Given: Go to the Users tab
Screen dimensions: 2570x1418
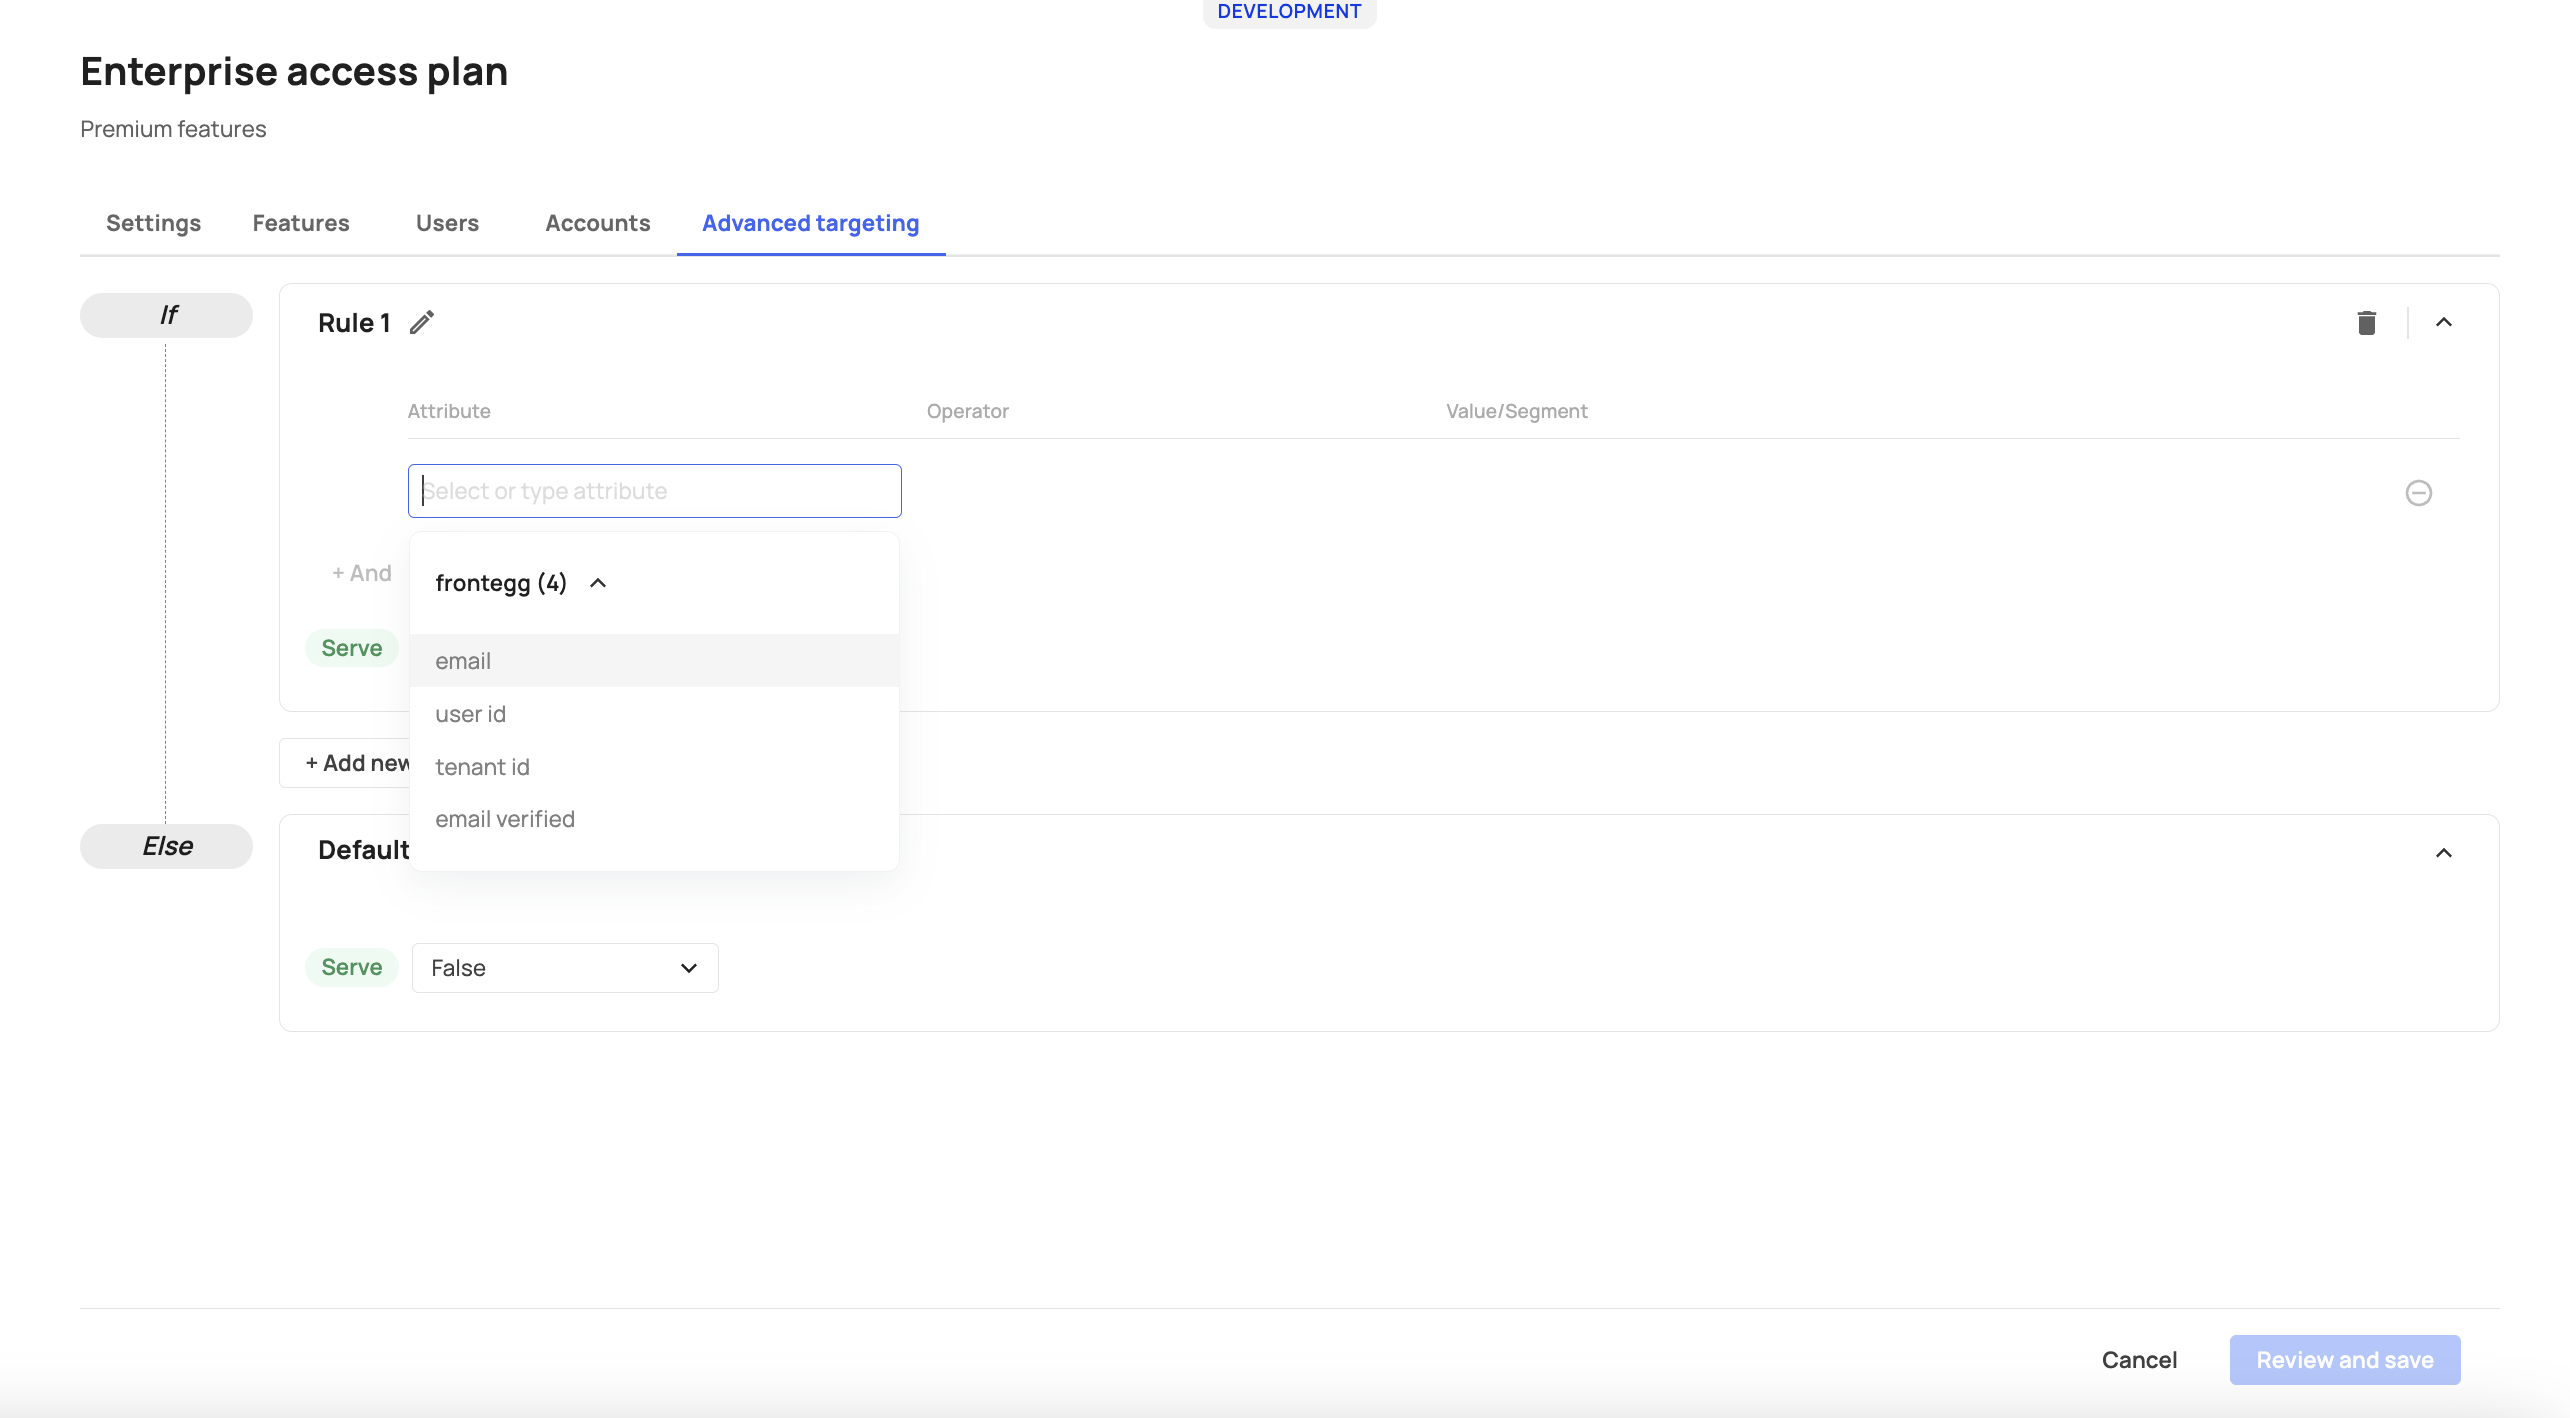Looking at the screenshot, I should pos(447,223).
